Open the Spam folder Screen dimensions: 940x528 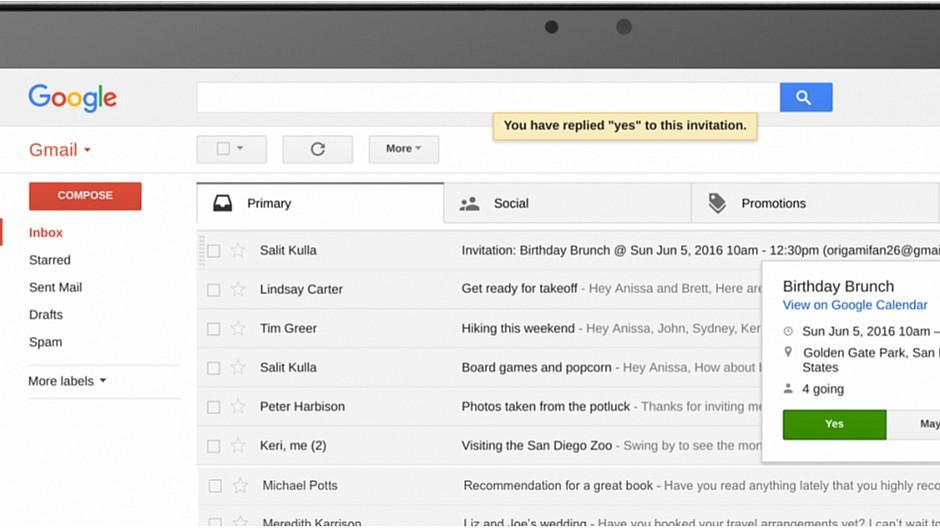click(46, 342)
